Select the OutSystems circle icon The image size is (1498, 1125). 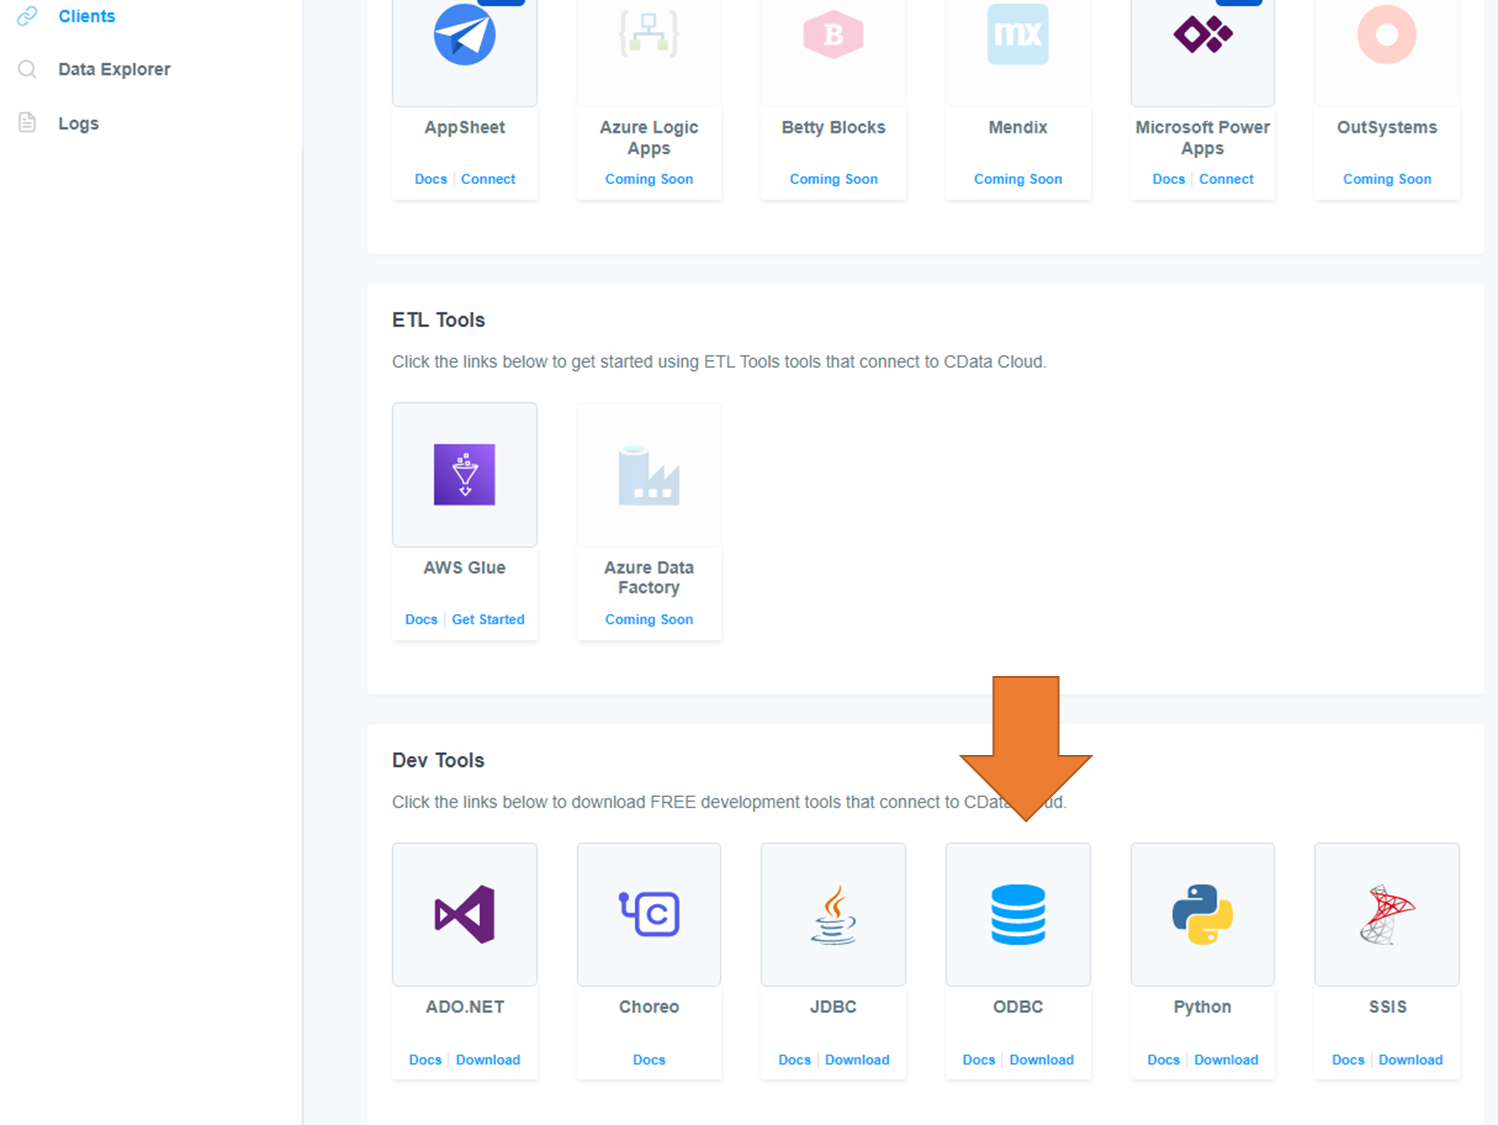[1386, 35]
